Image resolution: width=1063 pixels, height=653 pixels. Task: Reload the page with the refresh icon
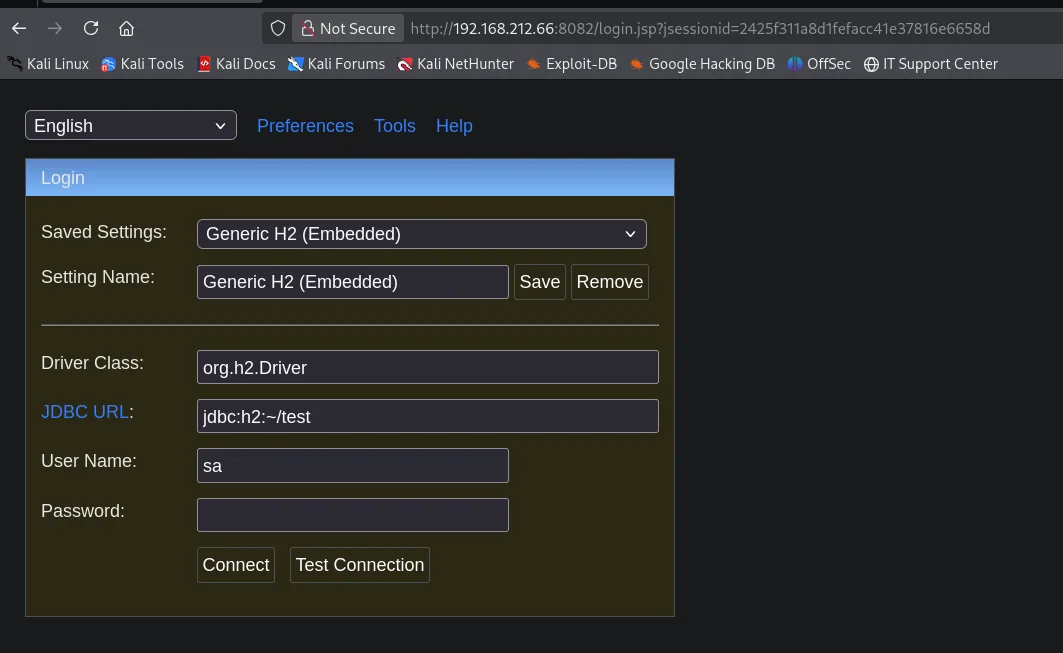click(91, 28)
